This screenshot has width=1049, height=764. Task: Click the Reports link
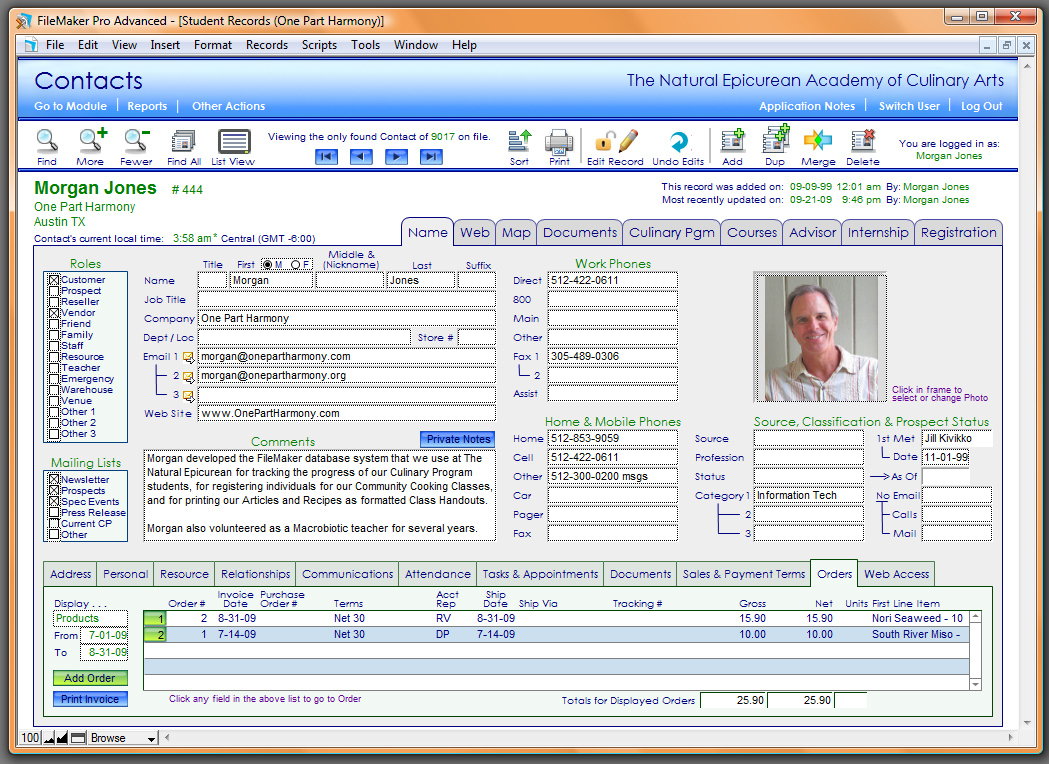click(147, 106)
